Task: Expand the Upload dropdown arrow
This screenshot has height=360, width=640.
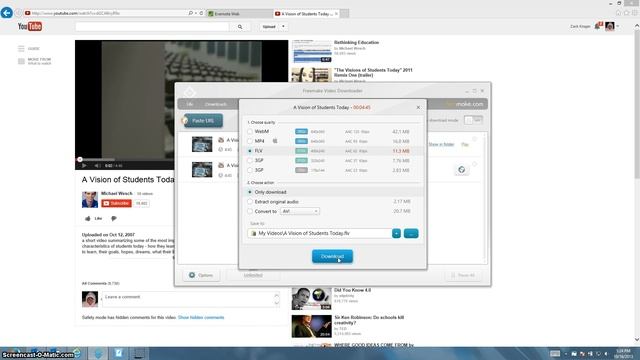Action: [x=283, y=27]
